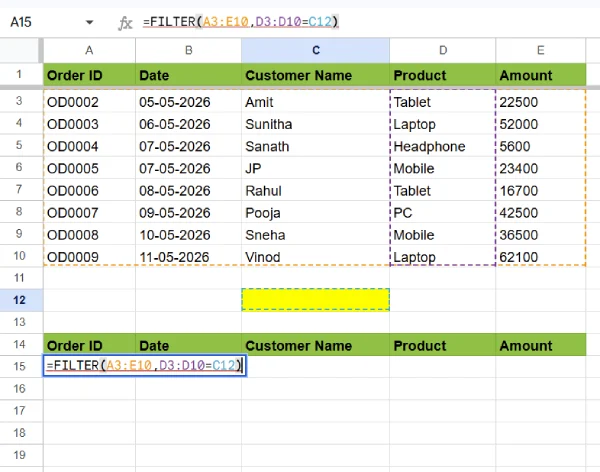Click the yellow highlighted cell C12

point(315,300)
